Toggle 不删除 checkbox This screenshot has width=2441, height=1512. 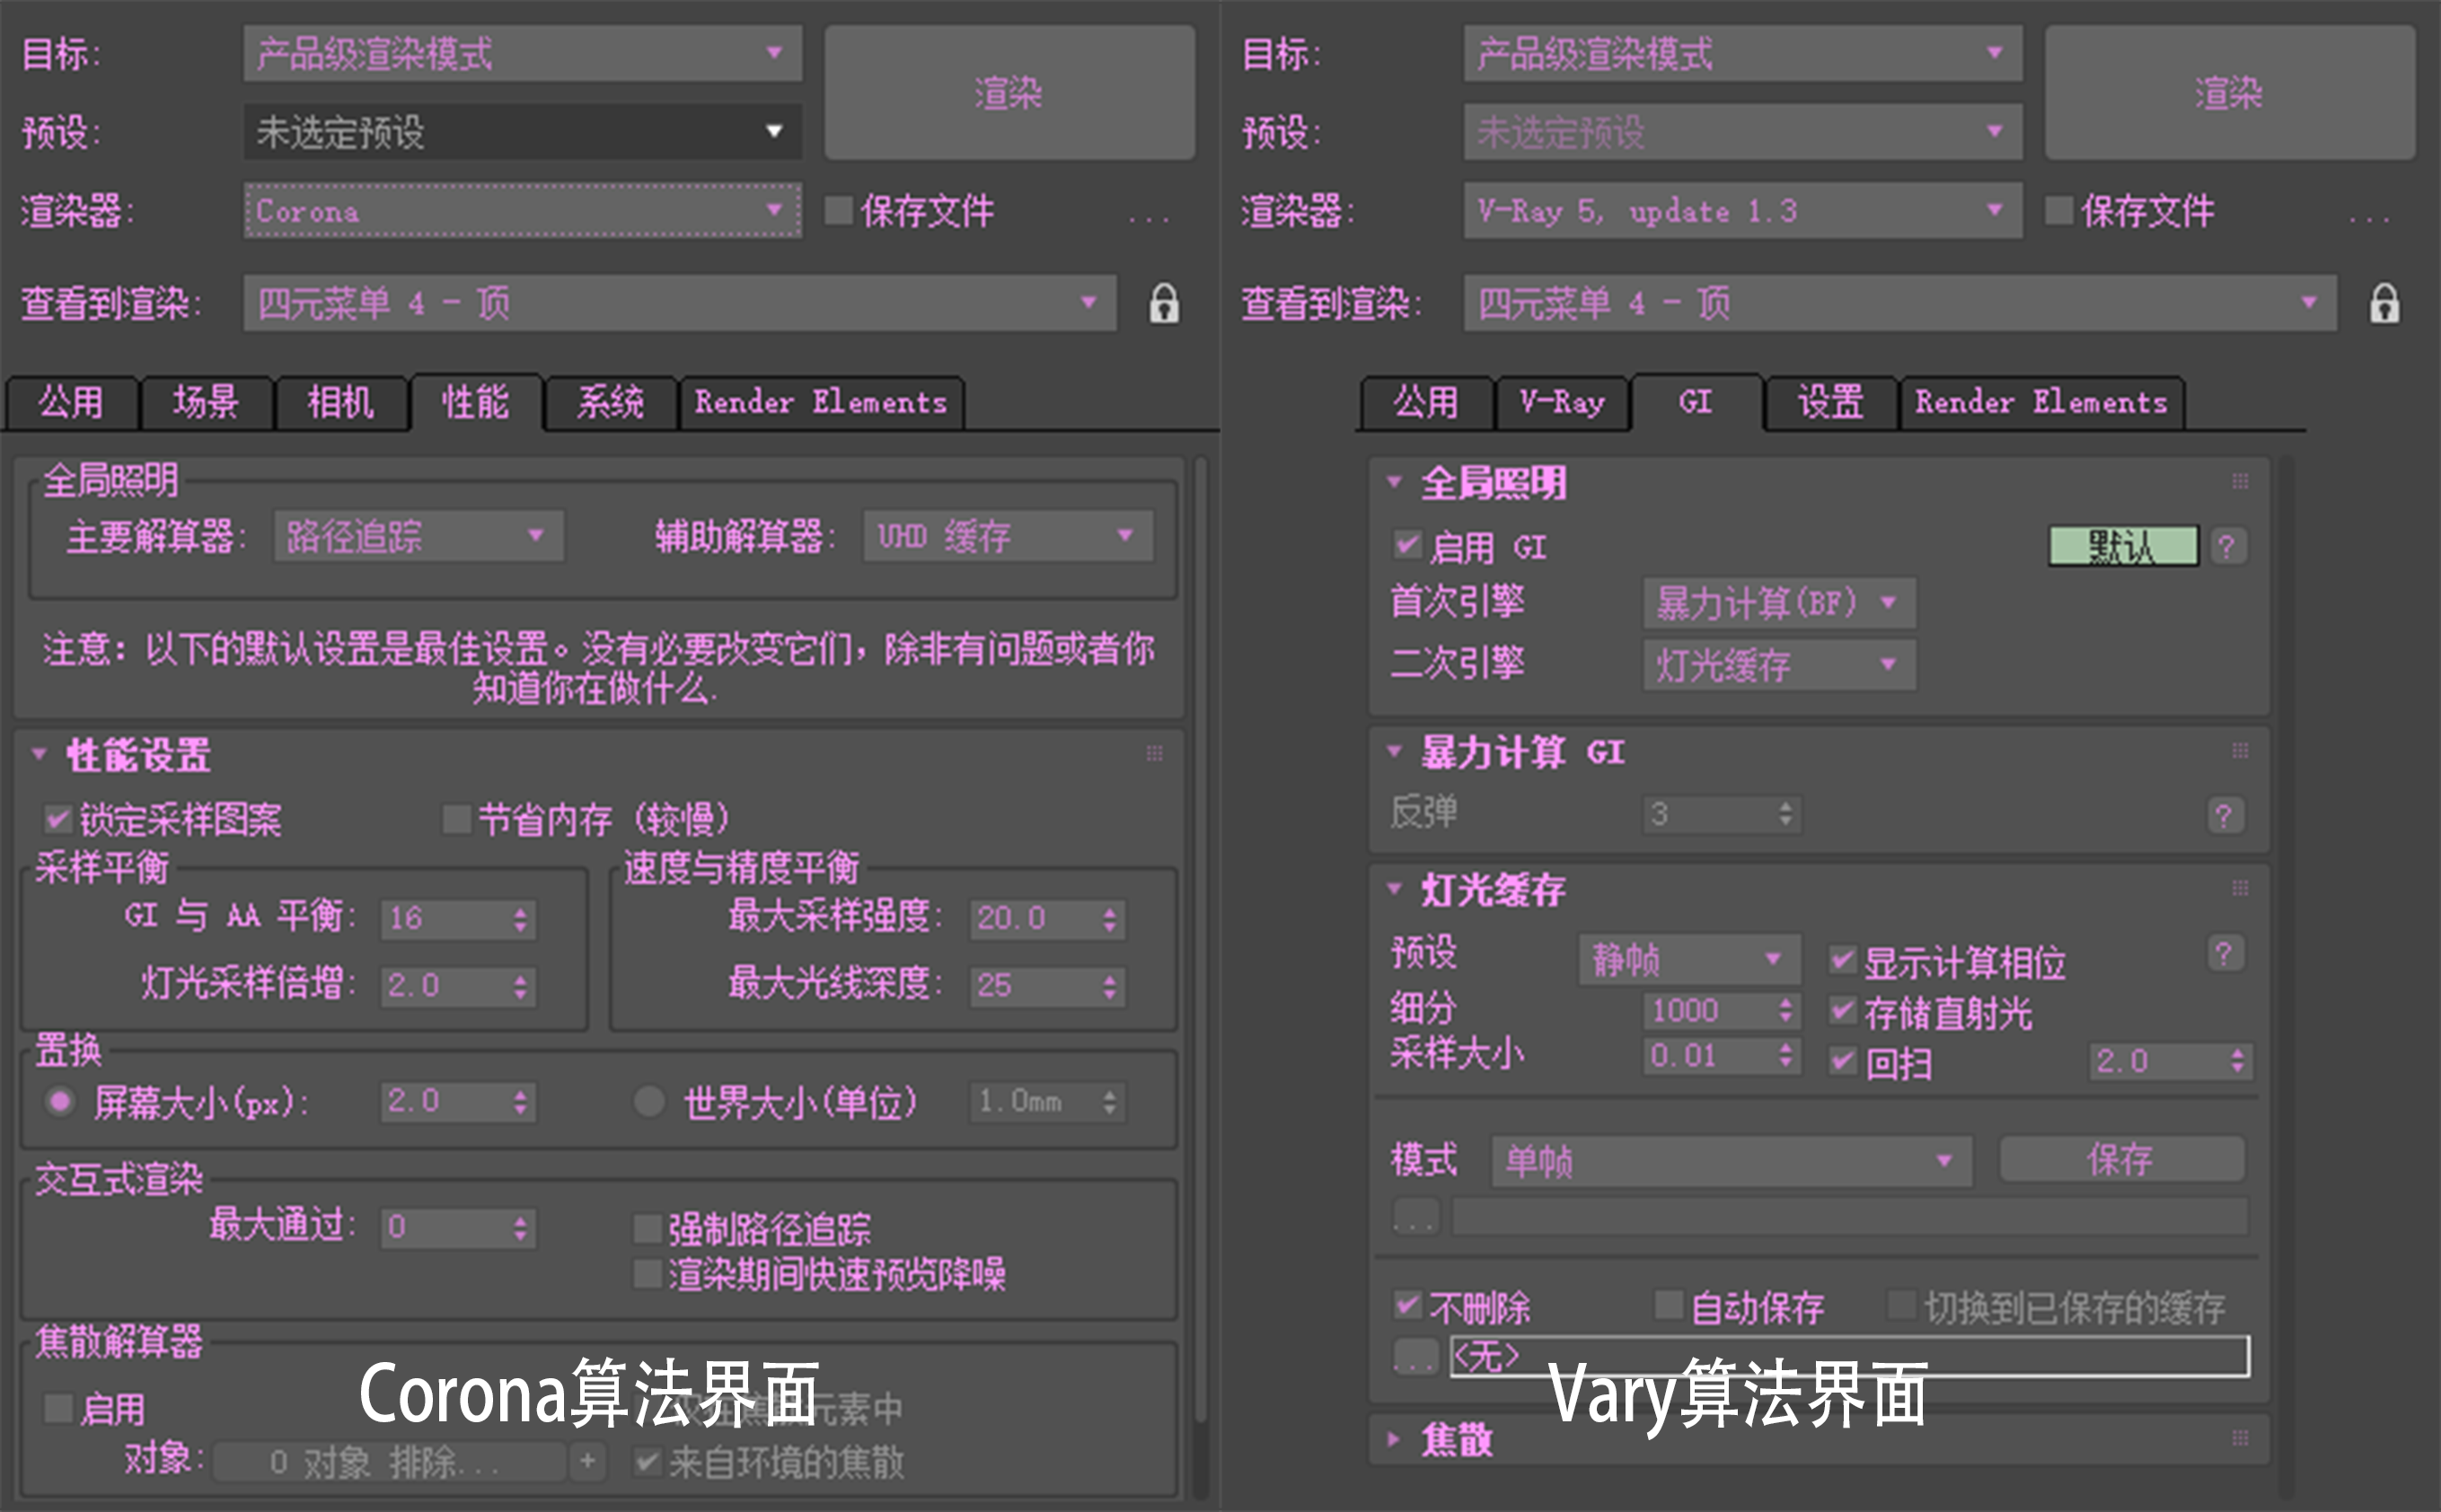coord(1408,1304)
